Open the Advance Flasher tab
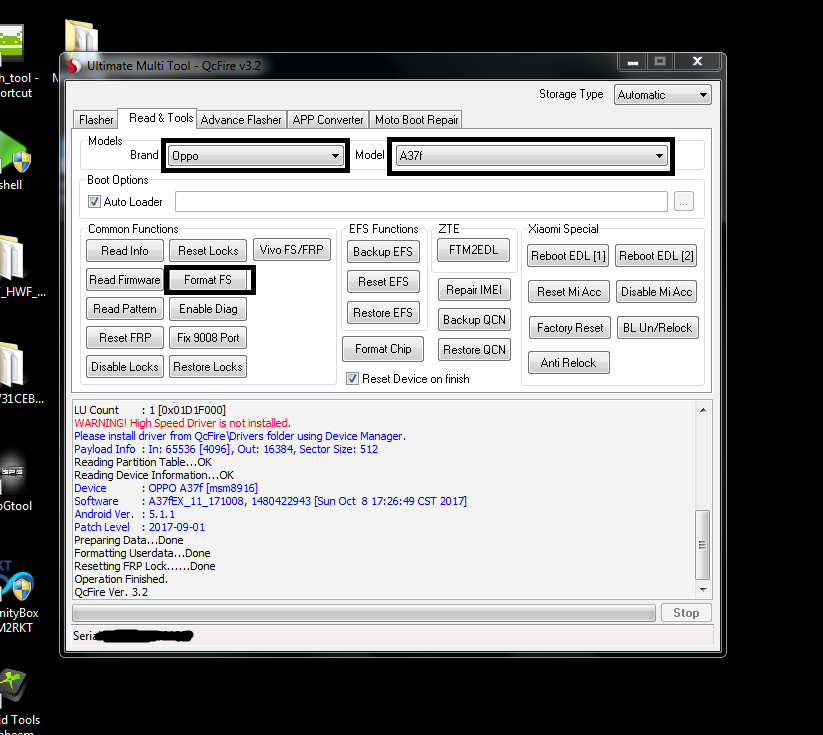 coord(241,120)
